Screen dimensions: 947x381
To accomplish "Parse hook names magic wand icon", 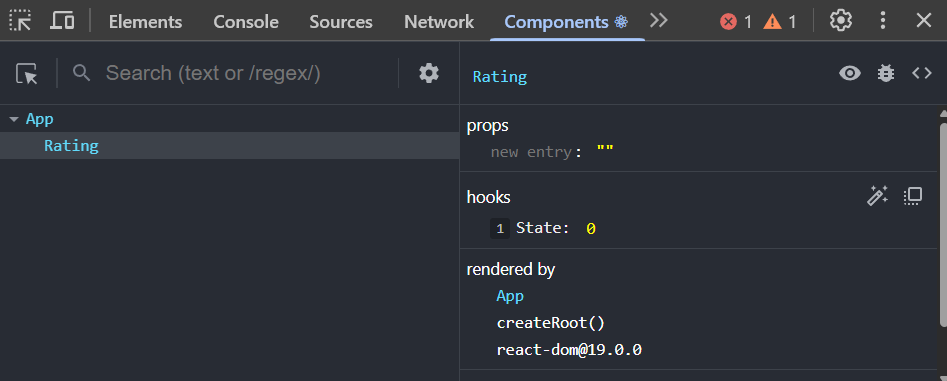I will click(x=877, y=196).
